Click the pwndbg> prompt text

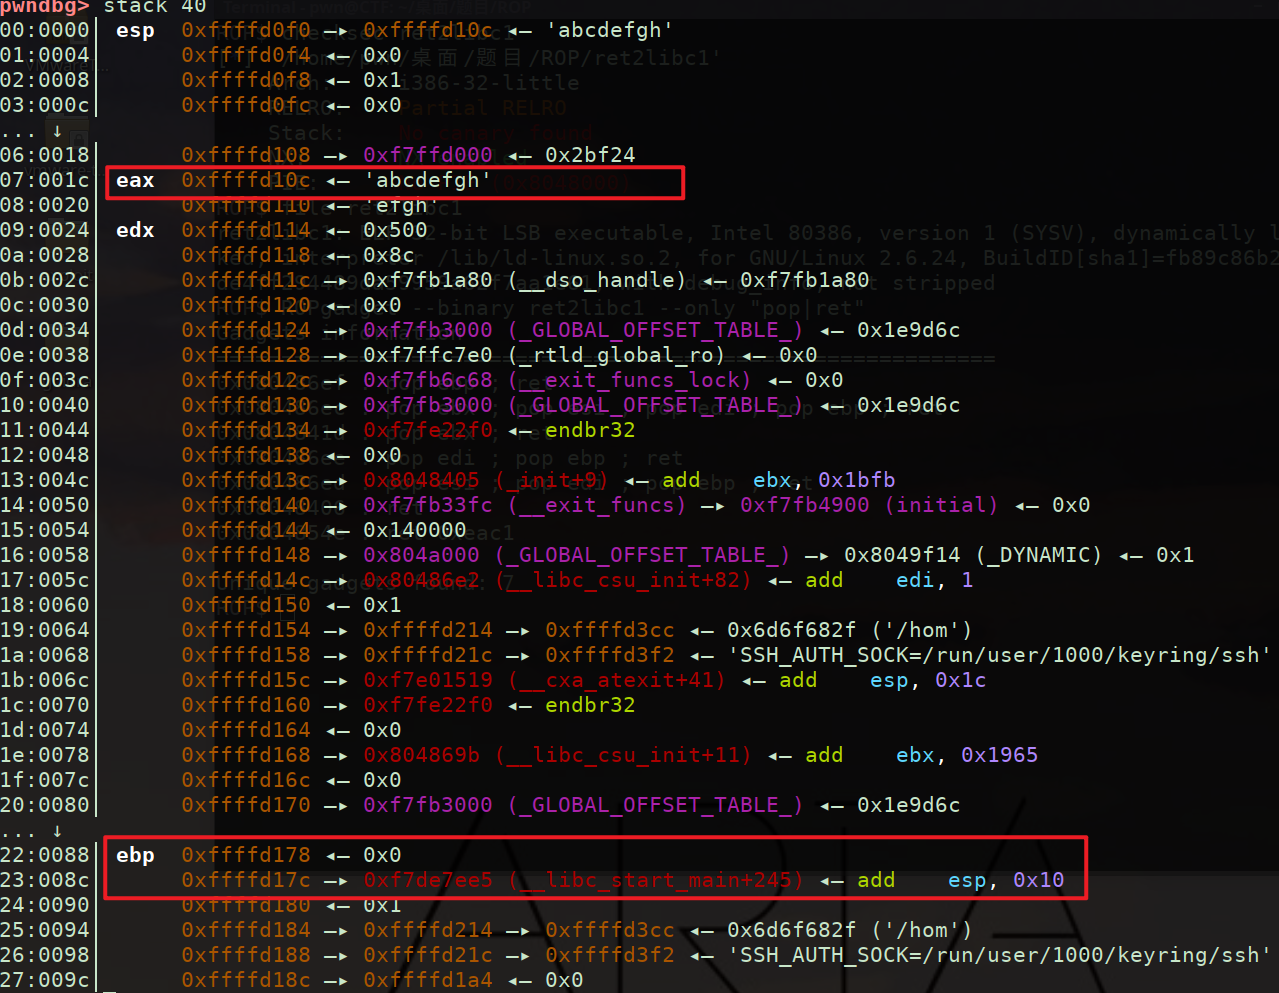[45, 6]
